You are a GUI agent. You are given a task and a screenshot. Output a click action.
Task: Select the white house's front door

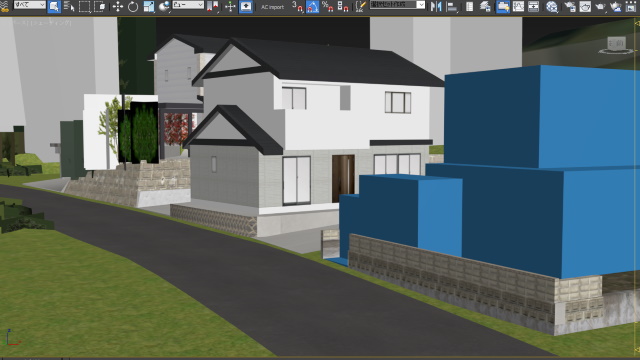[x=343, y=178]
